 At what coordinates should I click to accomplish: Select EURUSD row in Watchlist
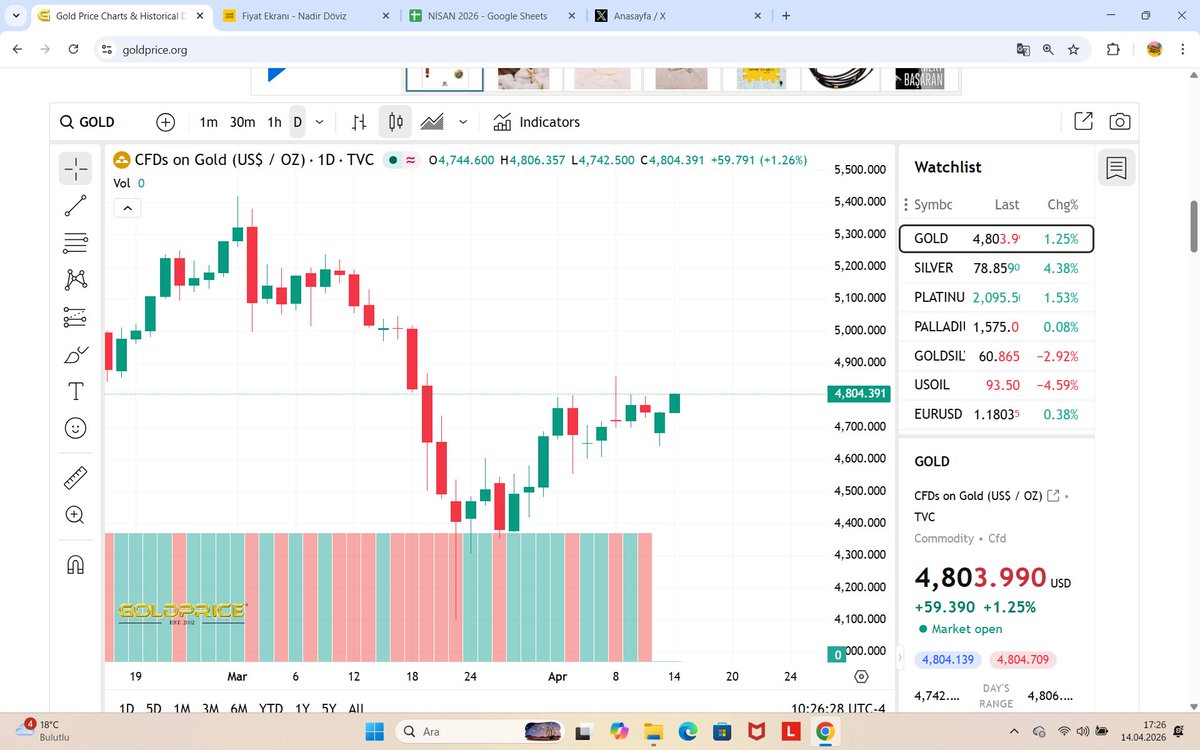click(x=997, y=414)
